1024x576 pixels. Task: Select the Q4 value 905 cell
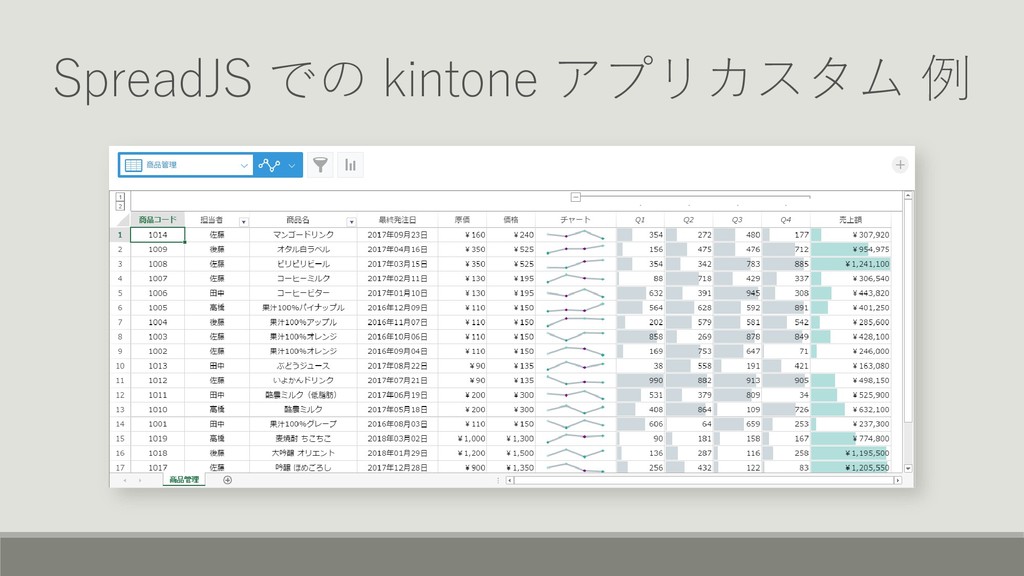click(786, 381)
